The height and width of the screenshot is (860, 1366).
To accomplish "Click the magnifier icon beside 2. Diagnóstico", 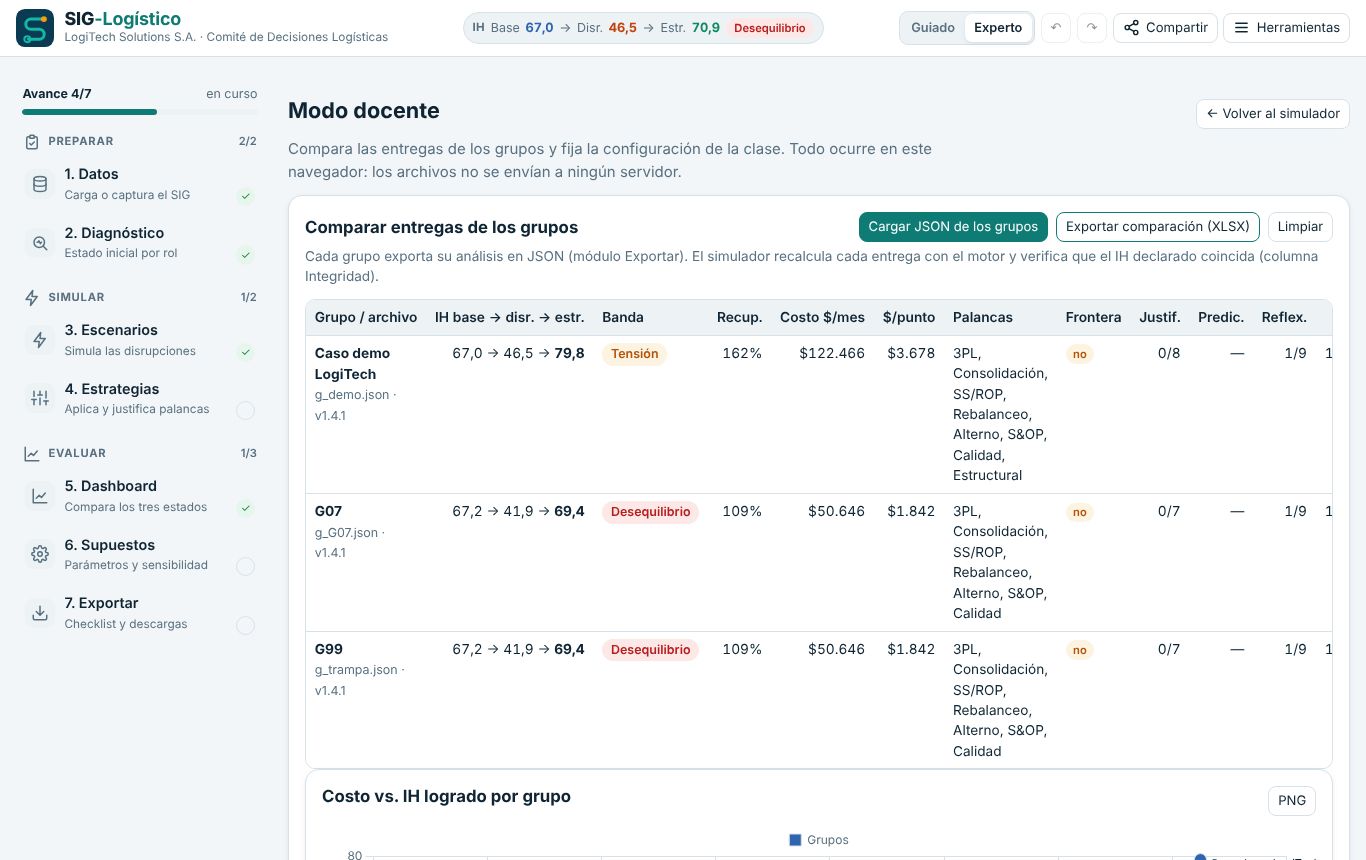I will click(x=40, y=243).
